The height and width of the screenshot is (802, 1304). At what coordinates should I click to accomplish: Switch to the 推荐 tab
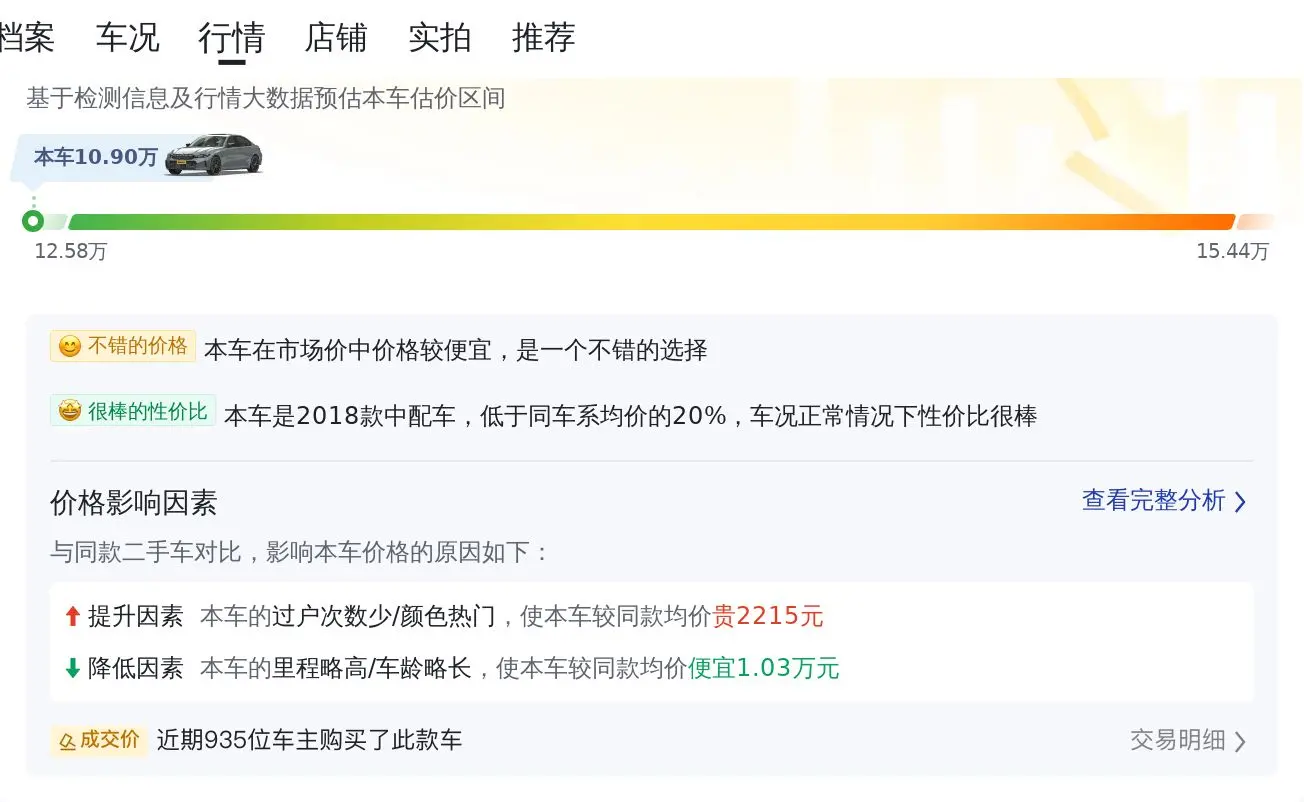[544, 38]
